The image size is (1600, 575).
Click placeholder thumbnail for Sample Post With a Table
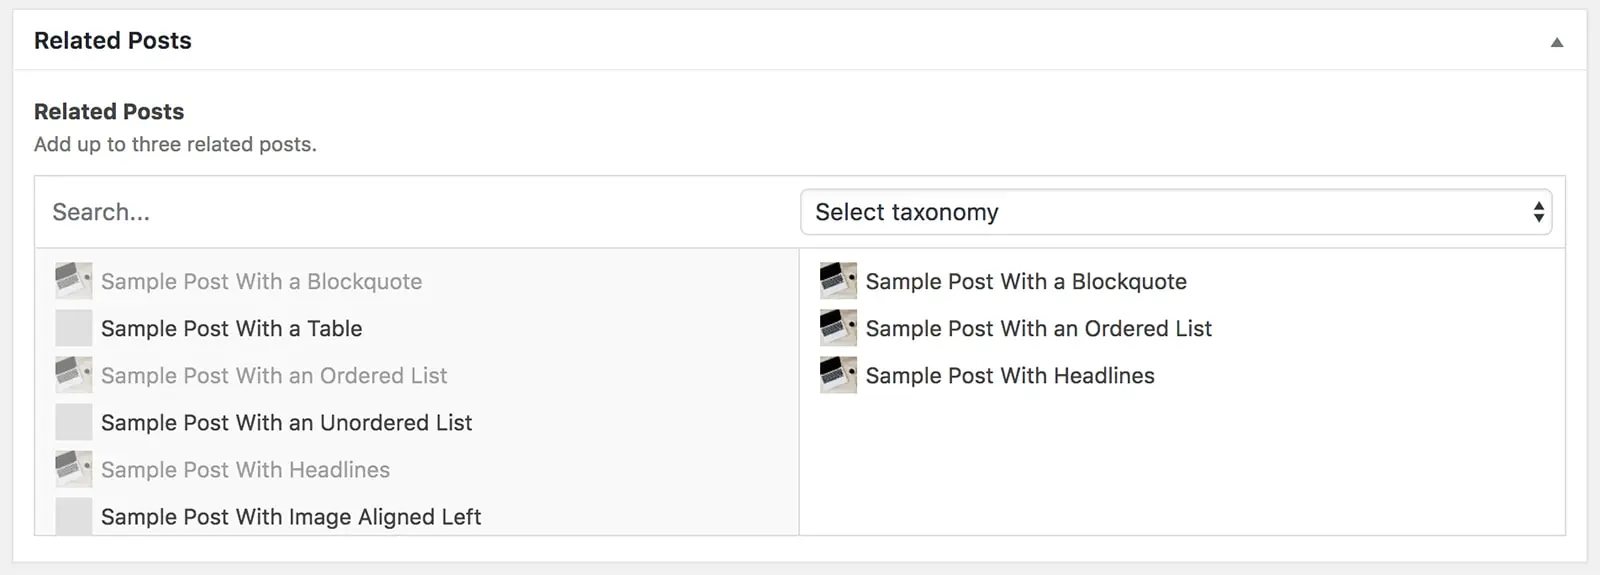pyautogui.click(x=74, y=328)
